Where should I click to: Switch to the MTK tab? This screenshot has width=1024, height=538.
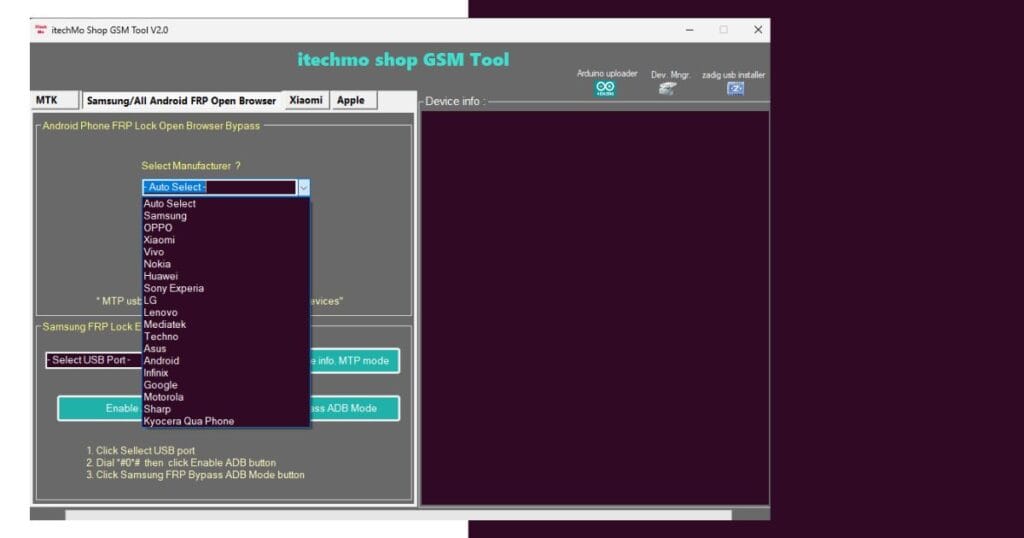click(55, 100)
